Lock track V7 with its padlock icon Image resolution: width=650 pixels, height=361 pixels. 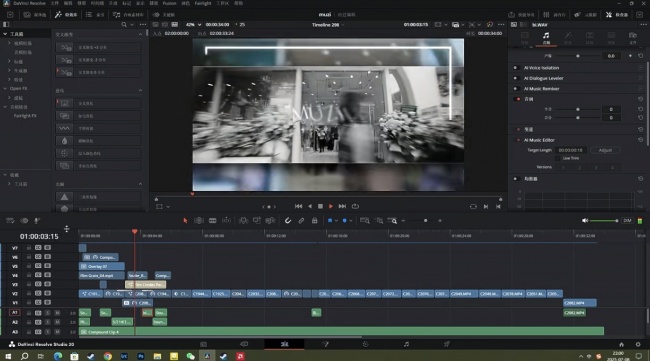click(x=29, y=247)
